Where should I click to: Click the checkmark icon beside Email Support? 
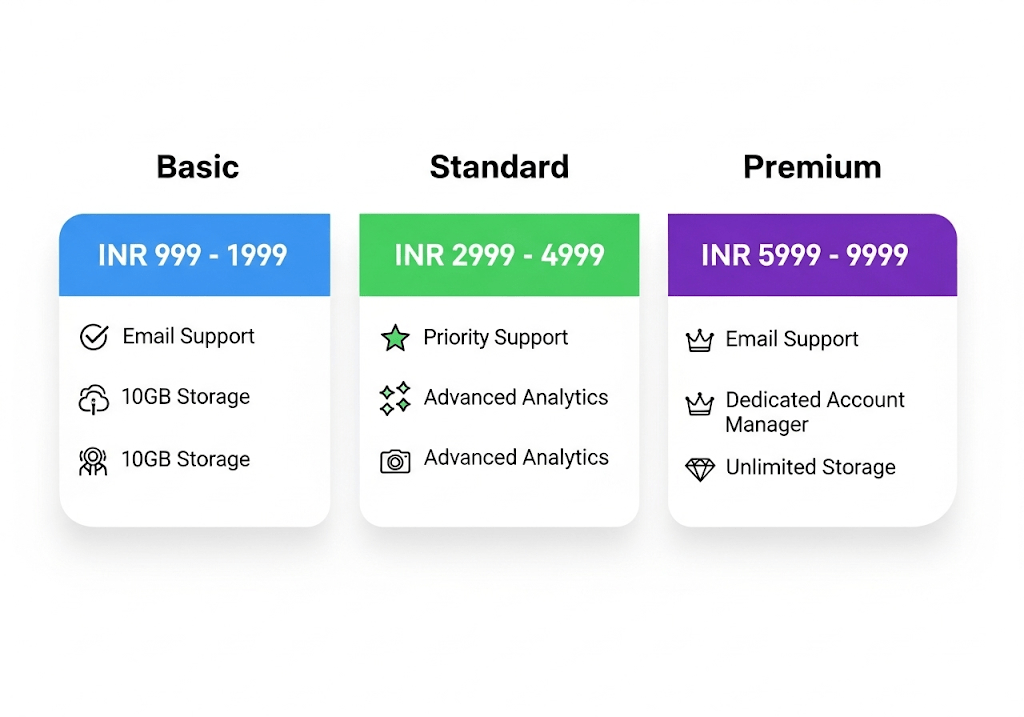[x=94, y=337]
